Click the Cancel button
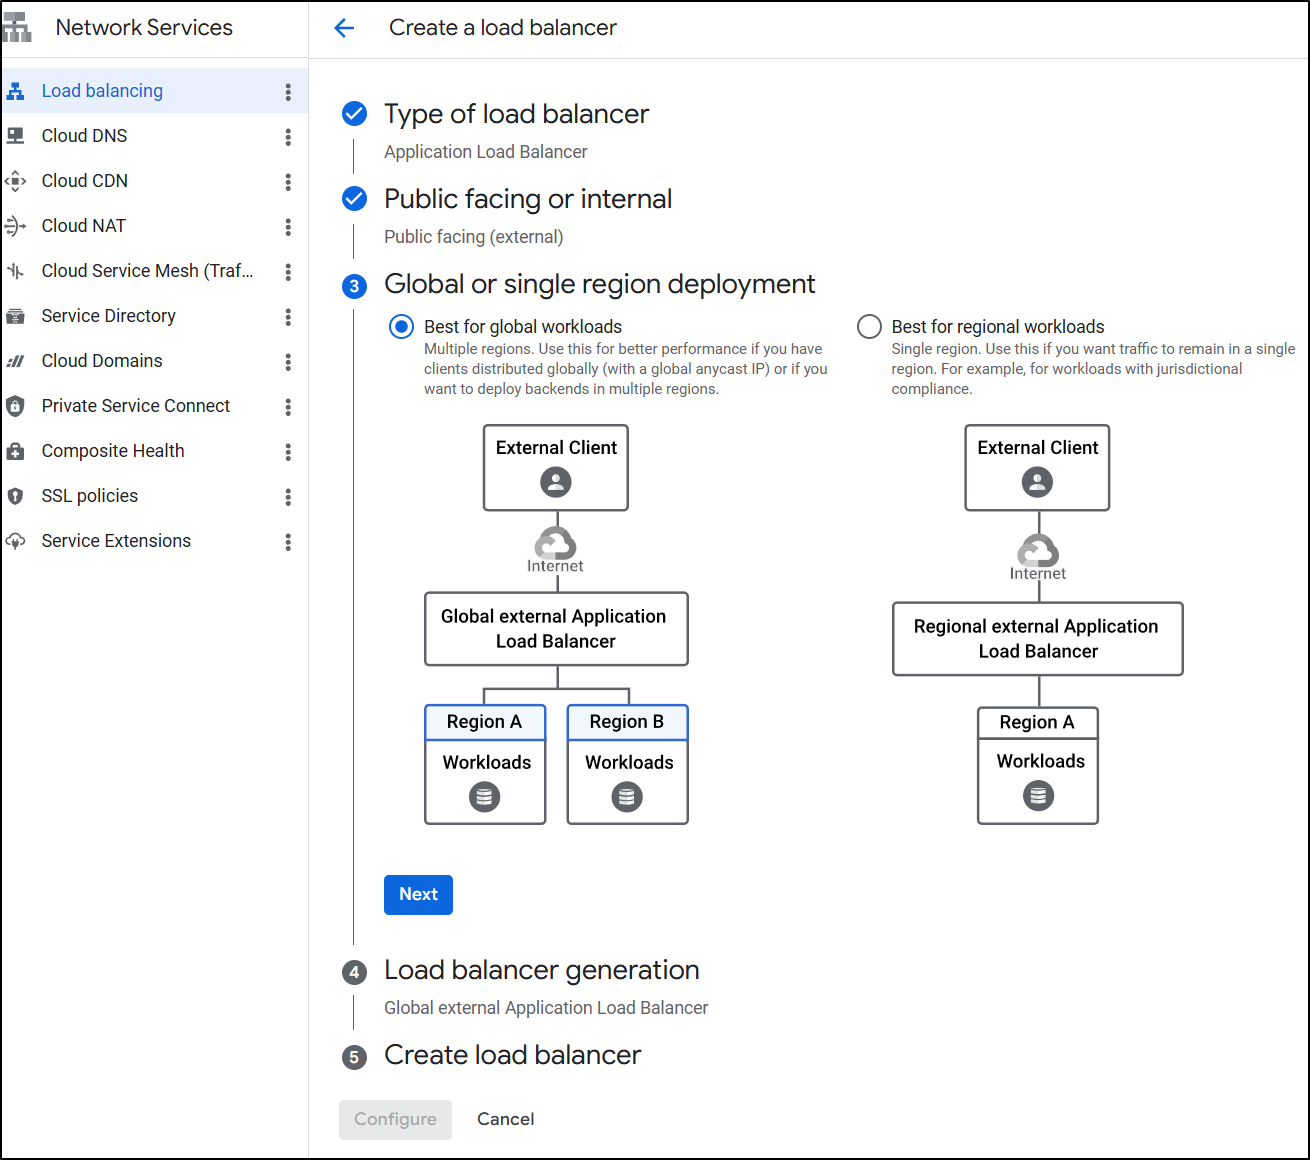This screenshot has height=1160, width=1310. pyautogui.click(x=505, y=1119)
